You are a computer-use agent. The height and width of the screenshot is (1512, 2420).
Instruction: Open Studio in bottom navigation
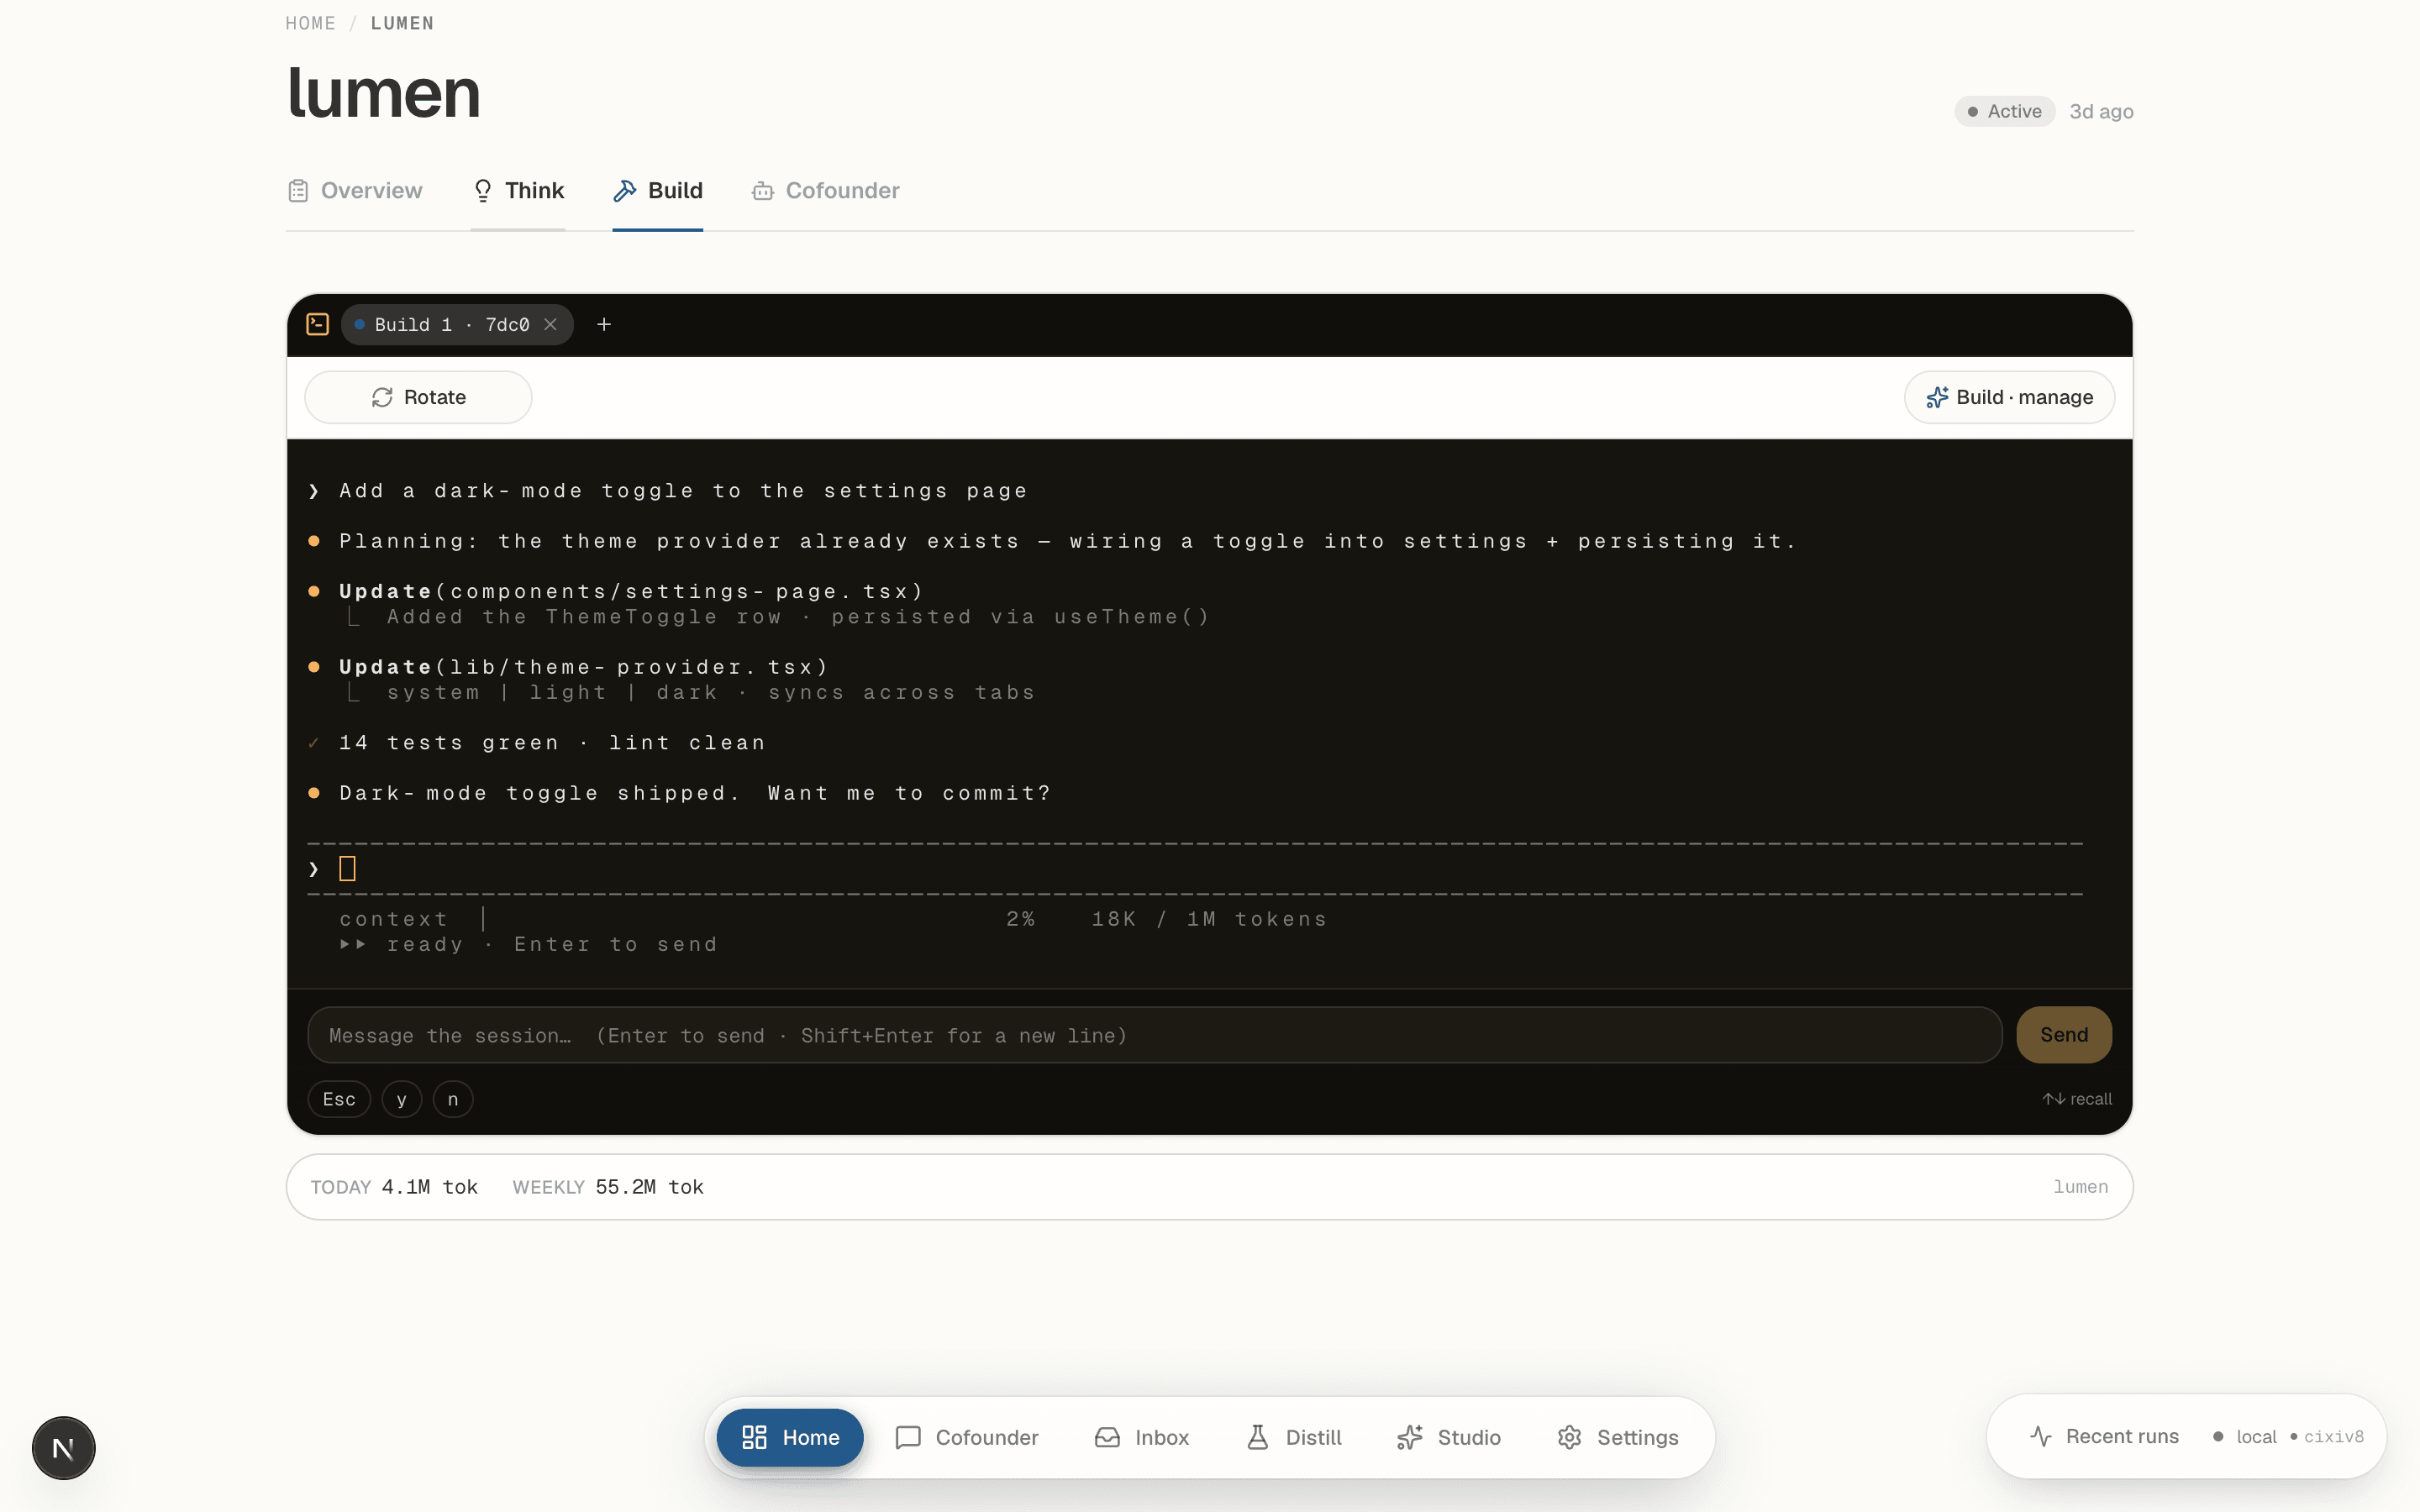pos(1449,1437)
